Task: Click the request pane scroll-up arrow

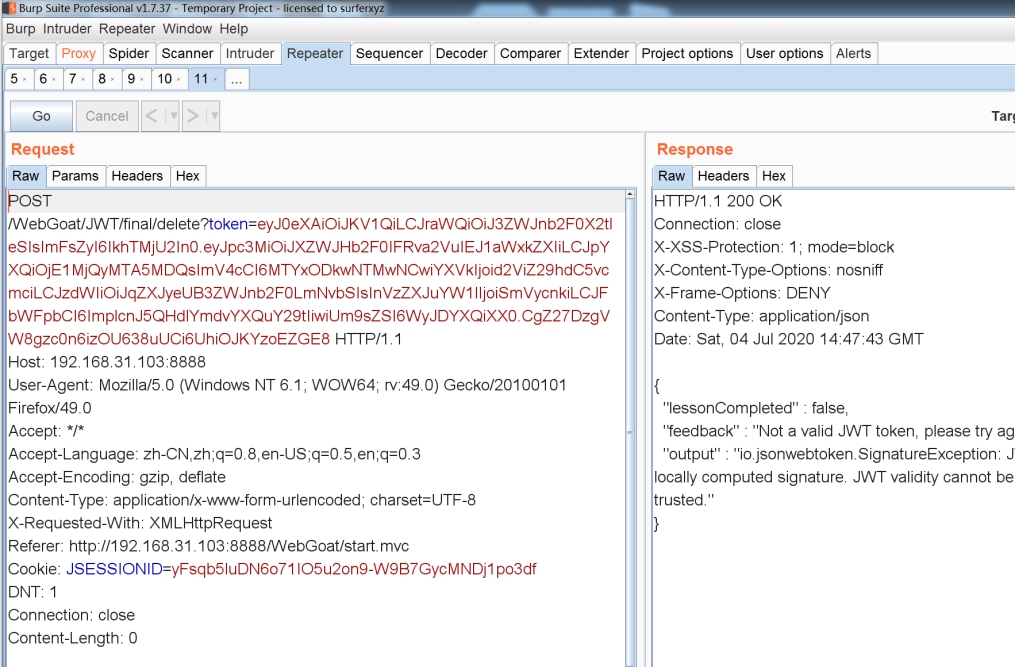Action: 630,194
